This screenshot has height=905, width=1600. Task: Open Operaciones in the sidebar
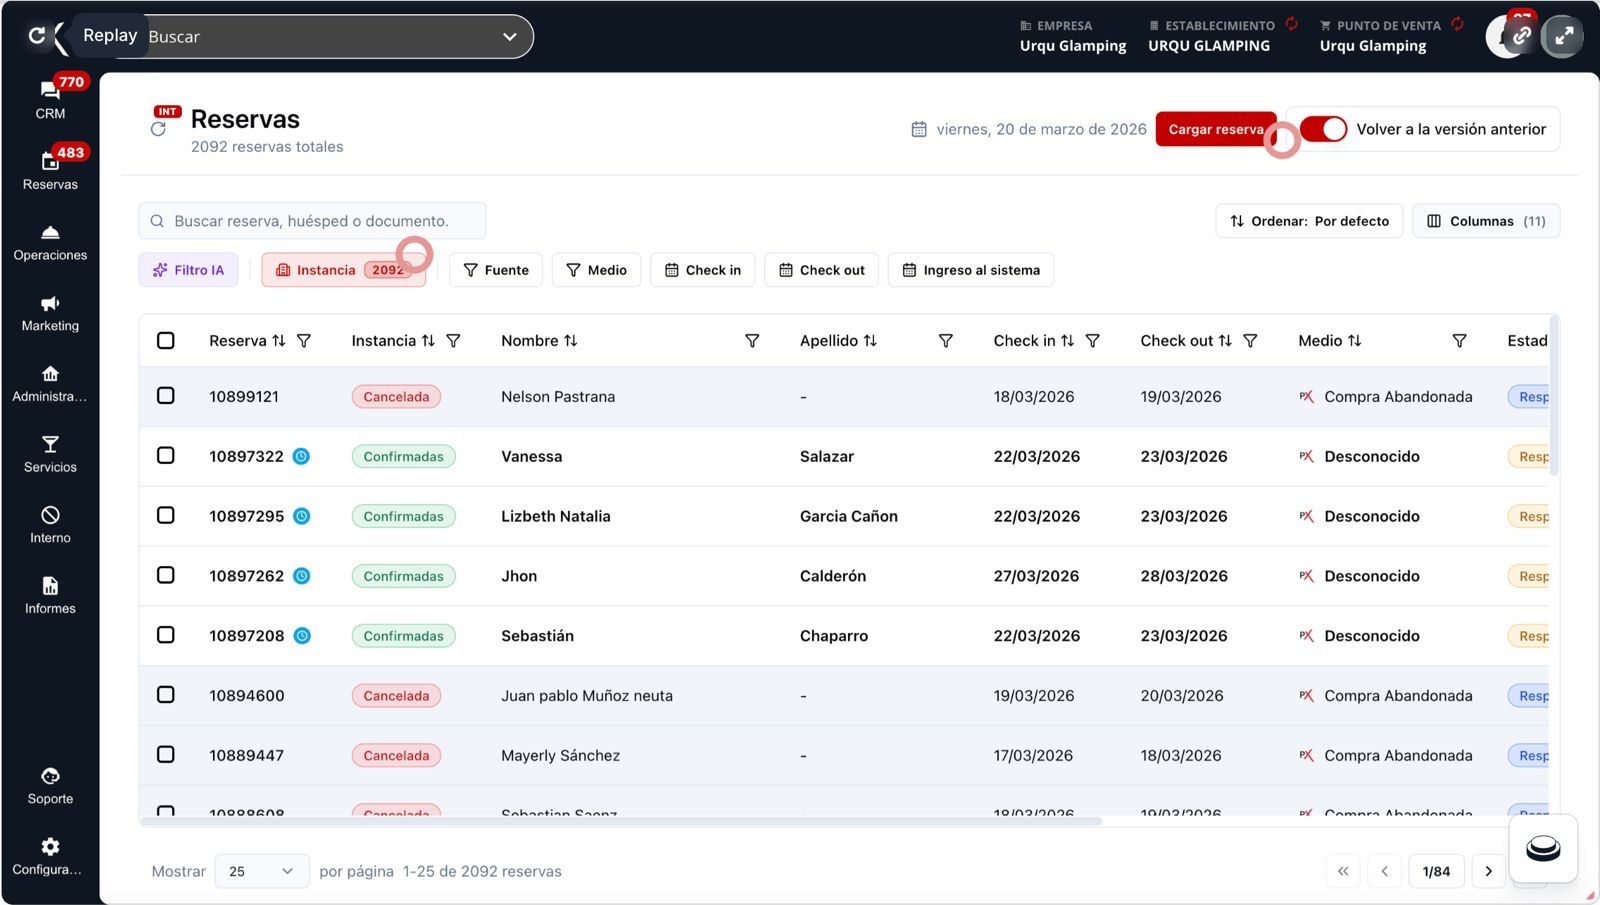point(50,243)
